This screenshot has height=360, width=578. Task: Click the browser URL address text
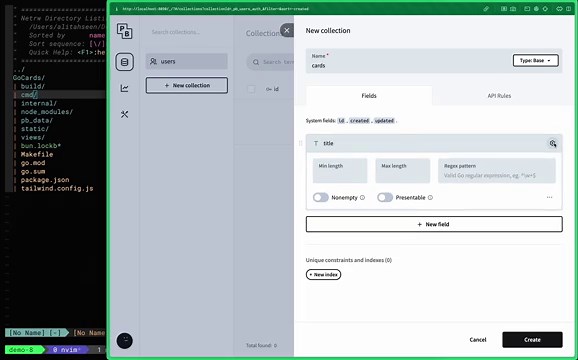click(215, 9)
